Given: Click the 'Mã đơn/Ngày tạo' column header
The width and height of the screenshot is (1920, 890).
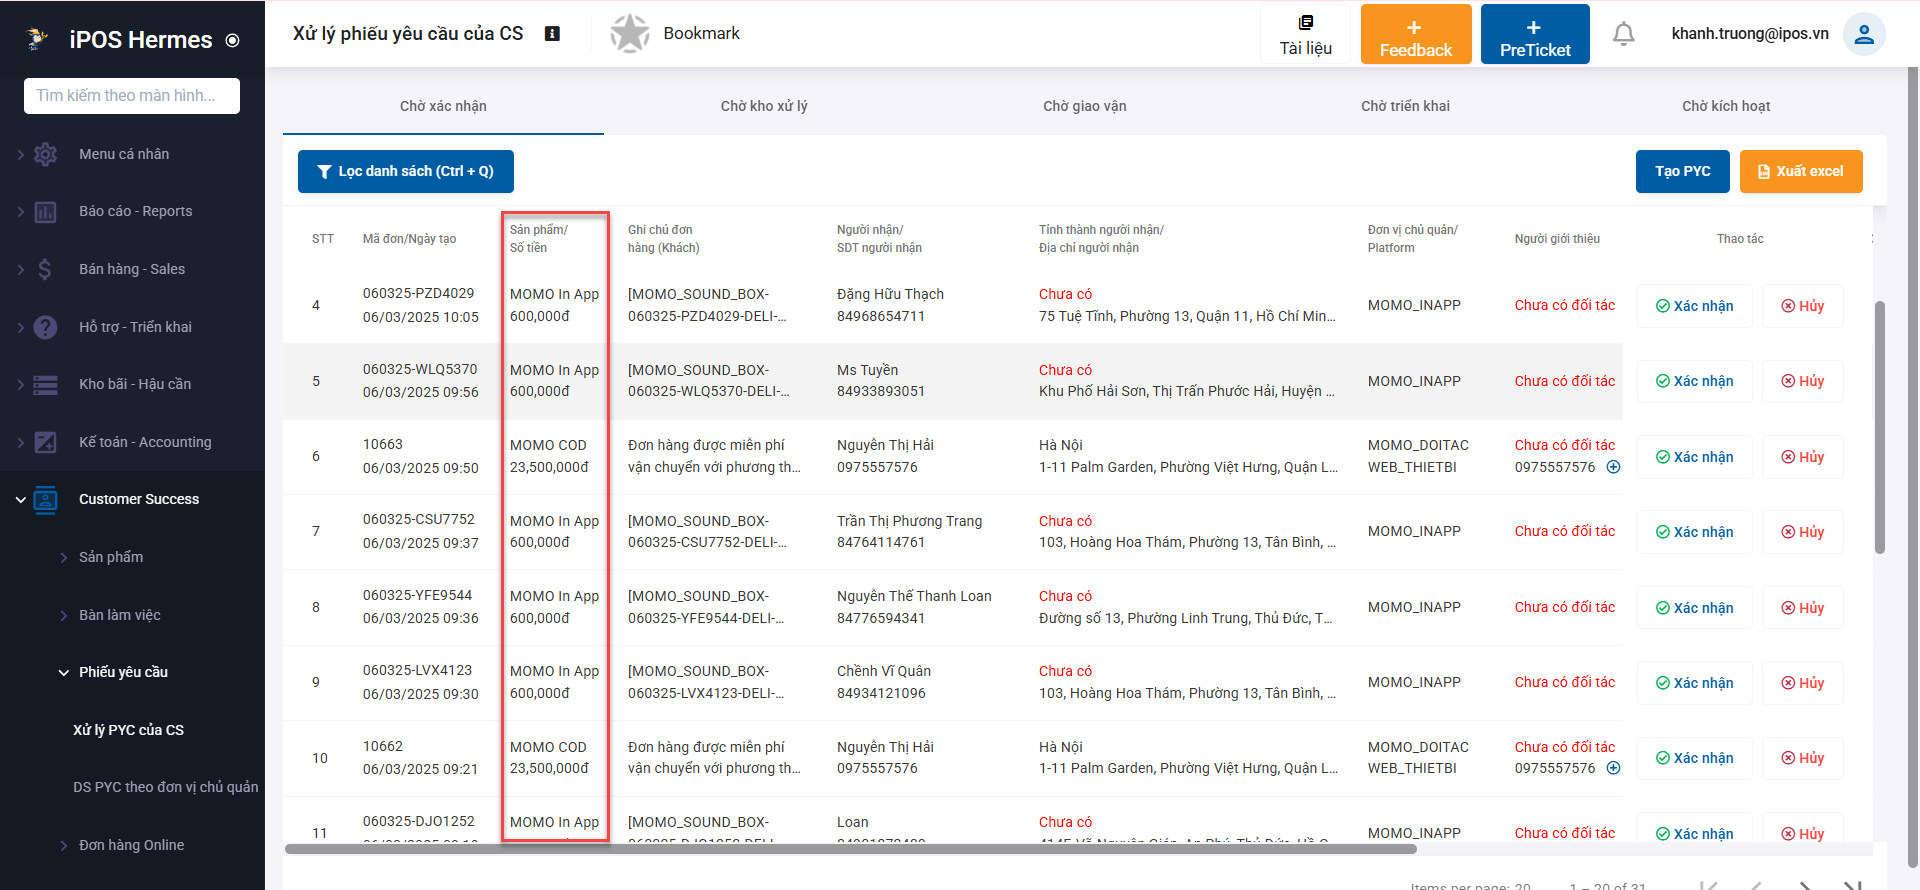Looking at the screenshot, I should tap(409, 239).
